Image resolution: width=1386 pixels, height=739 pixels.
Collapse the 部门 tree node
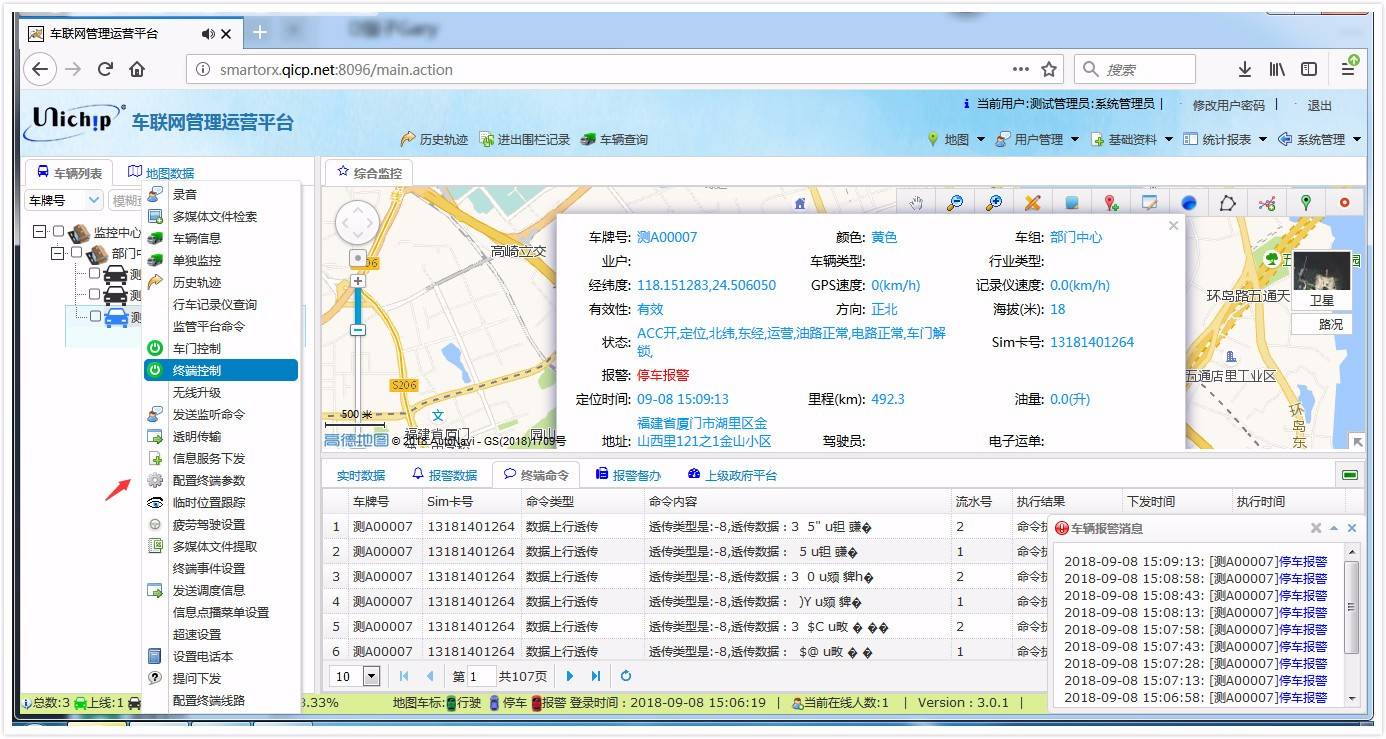coord(58,253)
